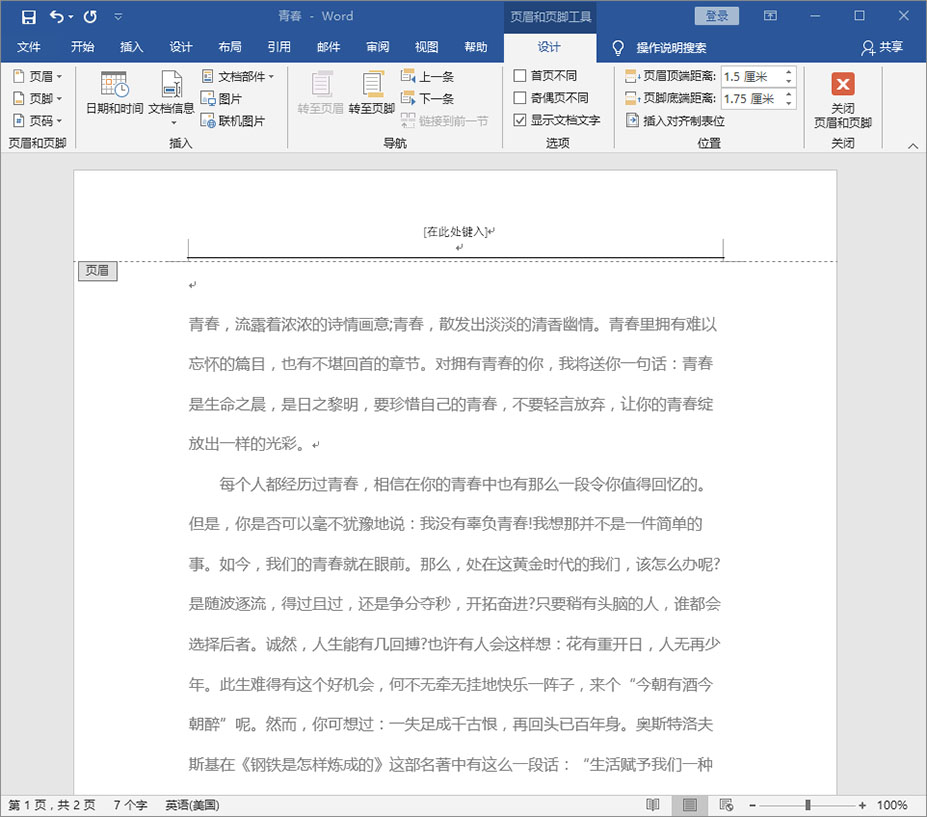Zoom in with the plus button

[863, 805]
